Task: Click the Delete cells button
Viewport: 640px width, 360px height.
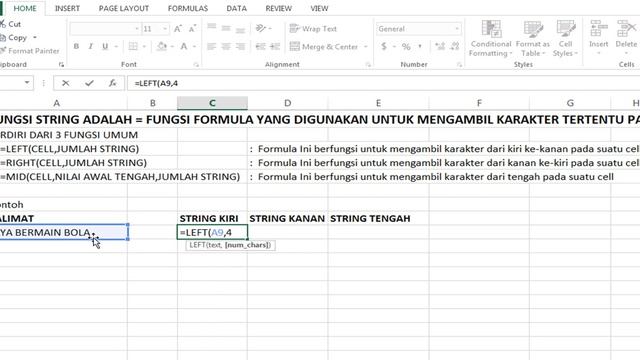Action: pos(626,37)
